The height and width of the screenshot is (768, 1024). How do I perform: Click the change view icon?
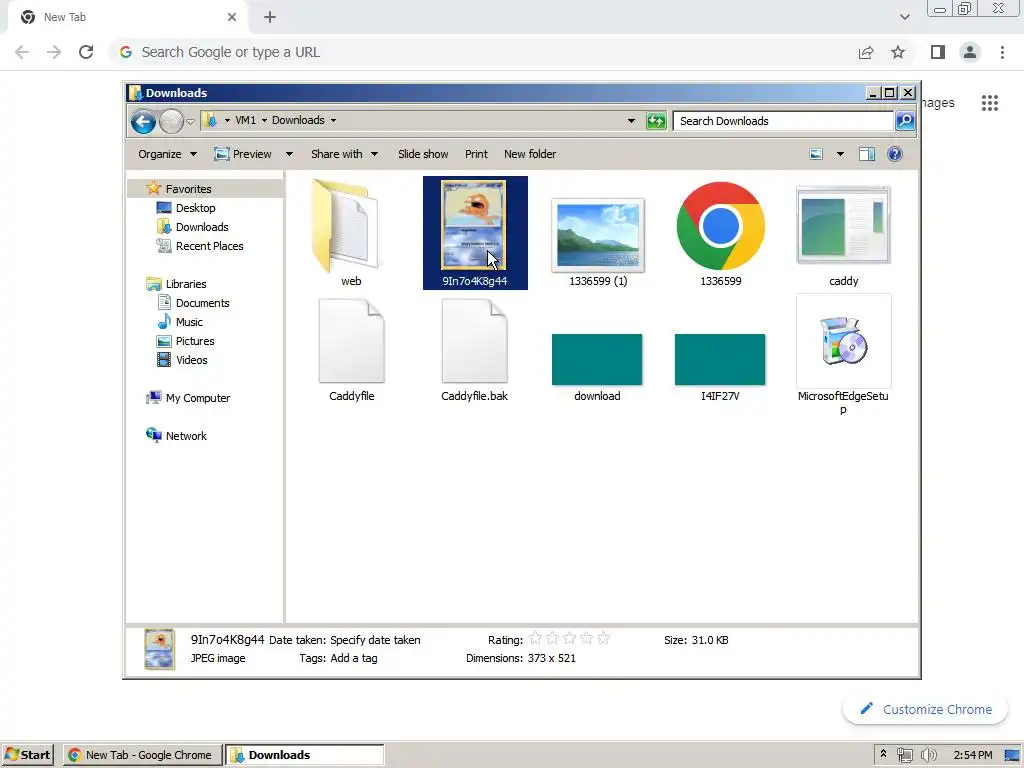(816, 154)
